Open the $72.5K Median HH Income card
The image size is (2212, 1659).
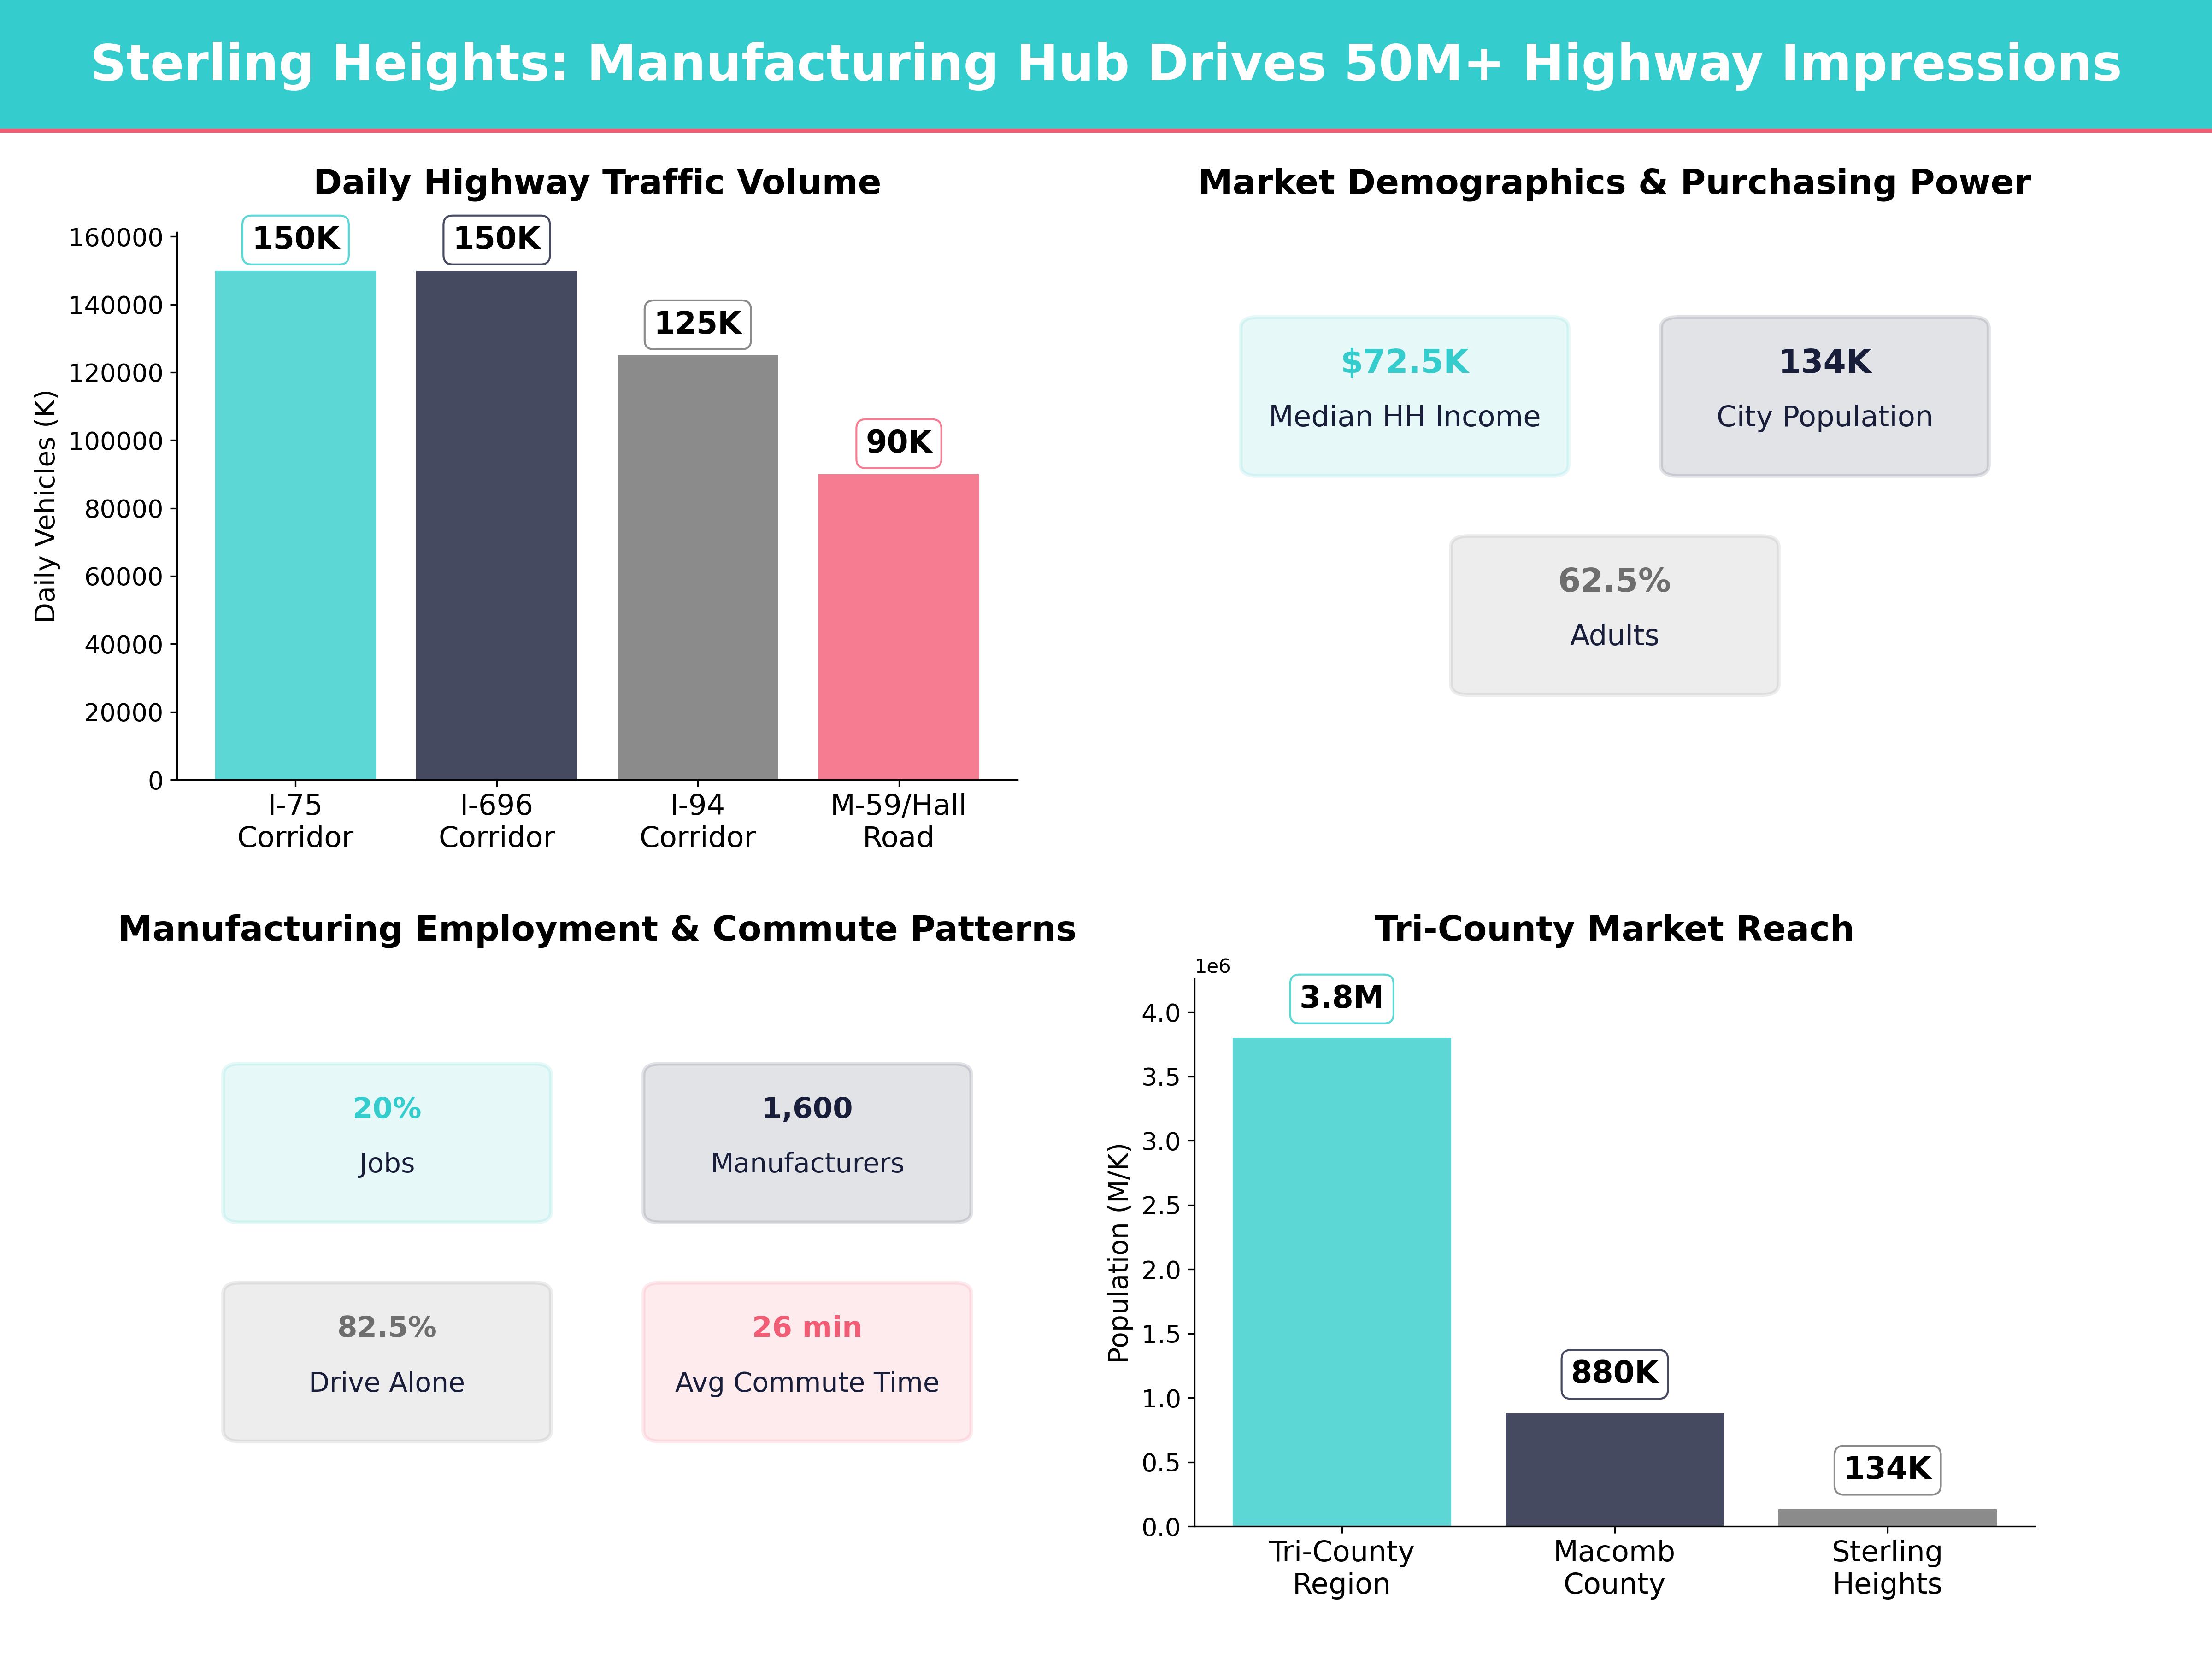tap(1405, 393)
